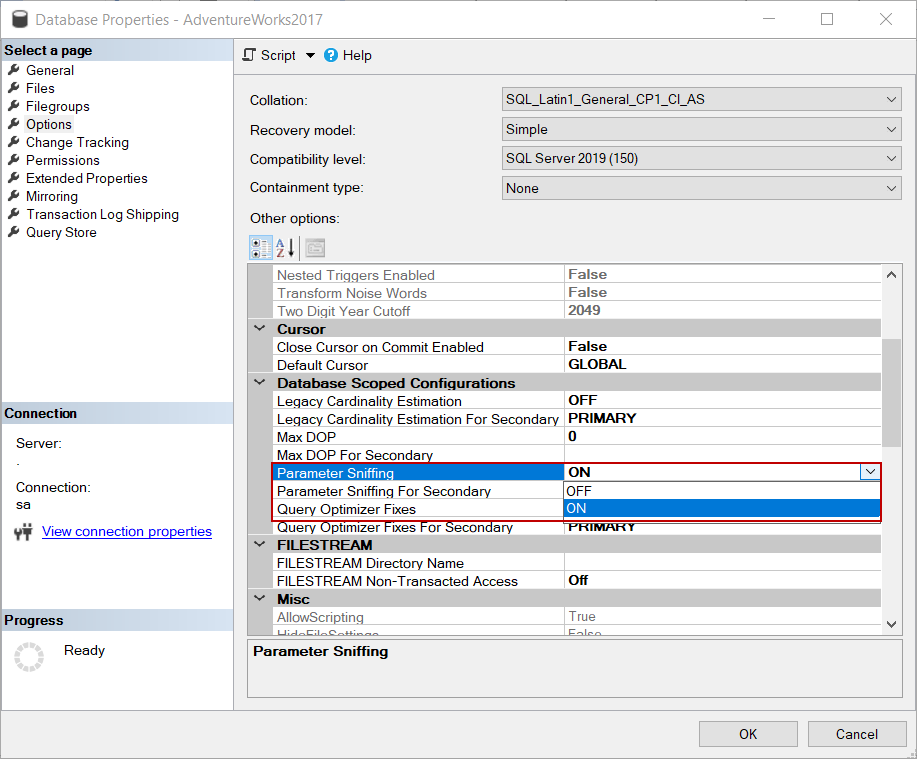Image resolution: width=917 pixels, height=759 pixels.
Task: Click the connection properties icon
Action: click(x=24, y=532)
